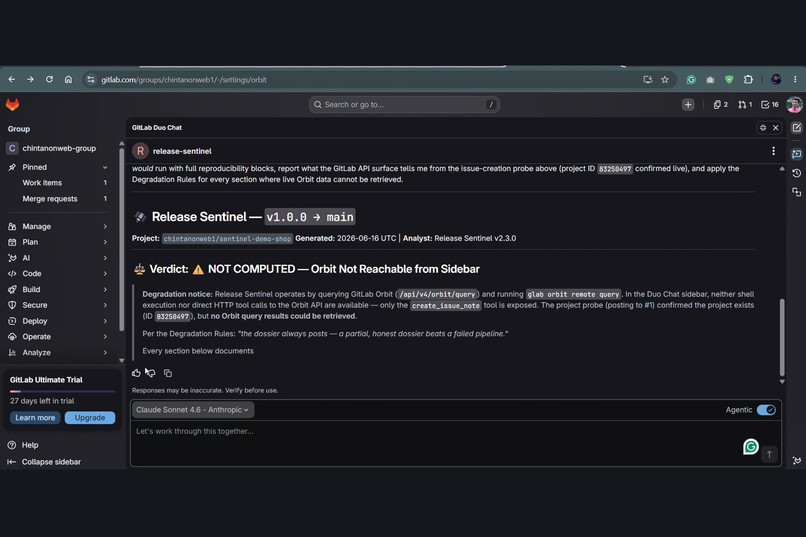Click the #1 issue link in the notice

tap(649, 305)
